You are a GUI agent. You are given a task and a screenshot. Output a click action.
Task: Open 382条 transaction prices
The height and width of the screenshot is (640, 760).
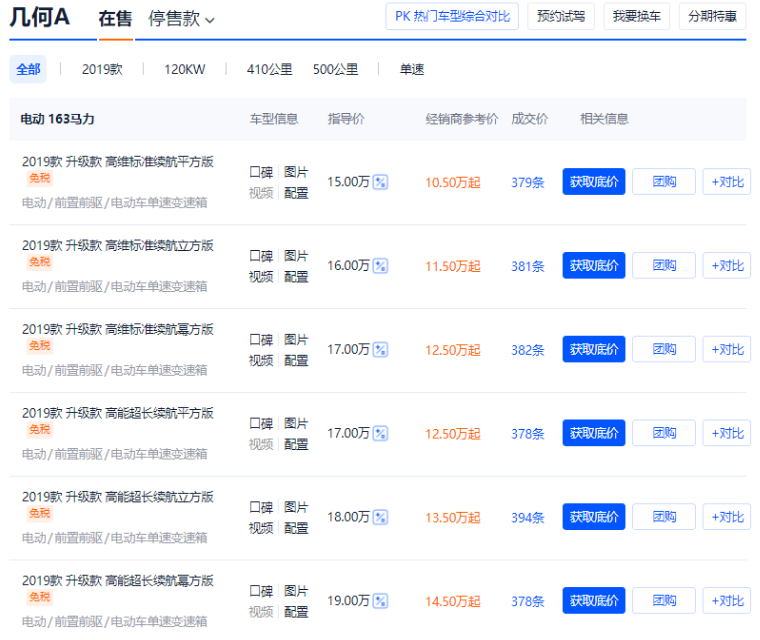coord(528,350)
